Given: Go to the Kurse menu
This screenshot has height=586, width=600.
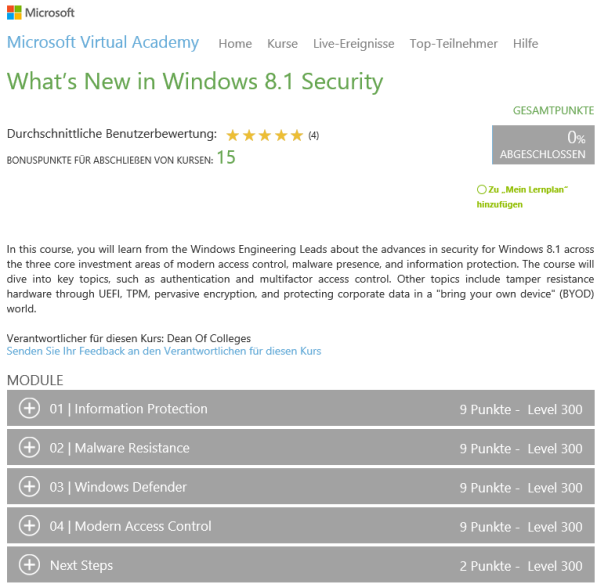Looking at the screenshot, I should (282, 44).
